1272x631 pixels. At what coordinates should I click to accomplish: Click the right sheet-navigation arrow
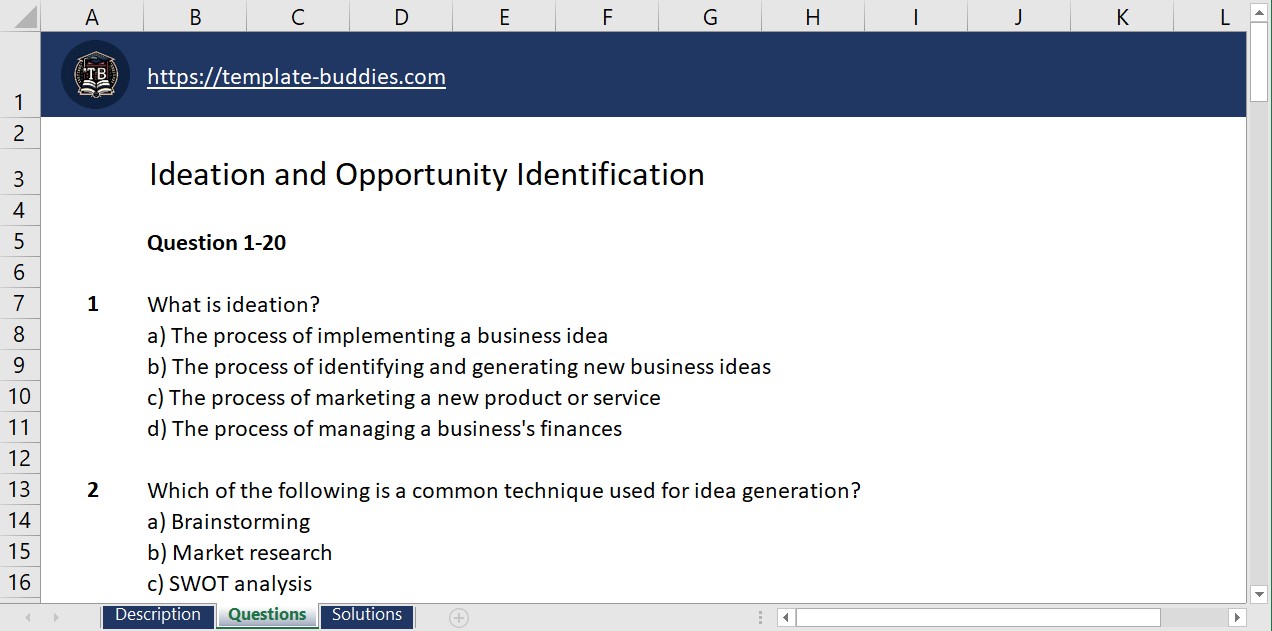pos(54,617)
